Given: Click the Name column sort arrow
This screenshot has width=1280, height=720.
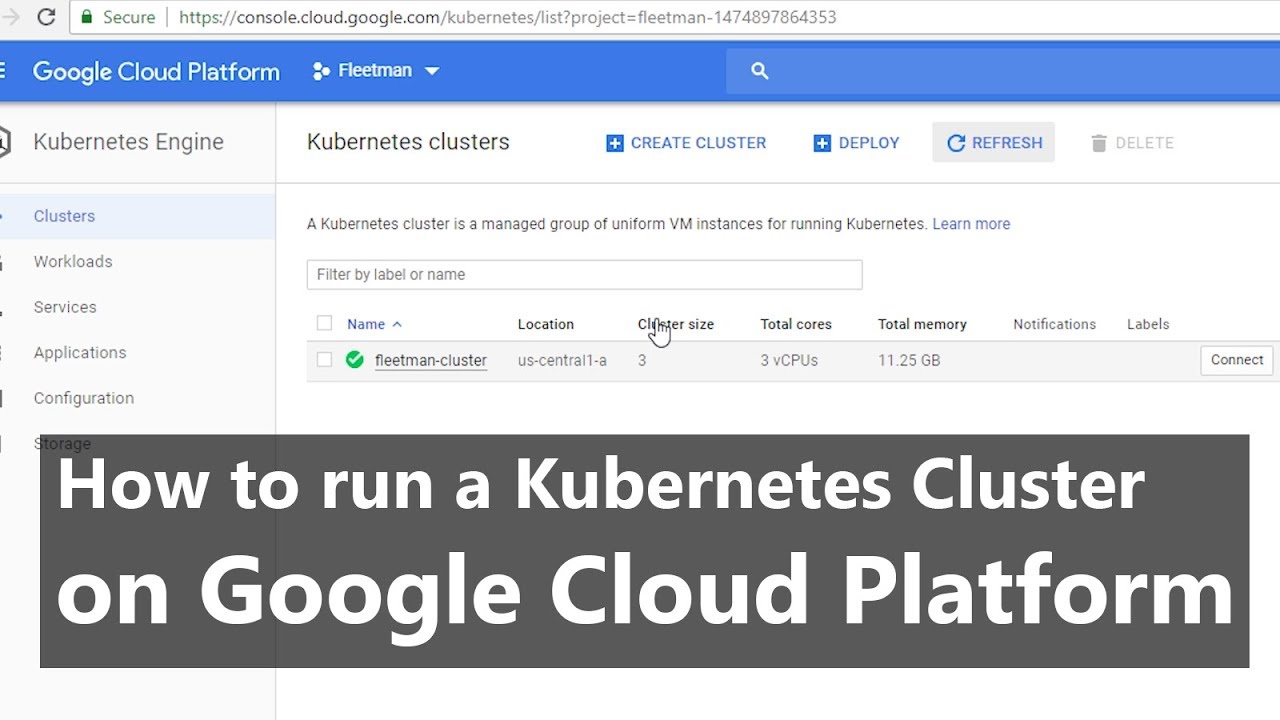Looking at the screenshot, I should coord(397,324).
